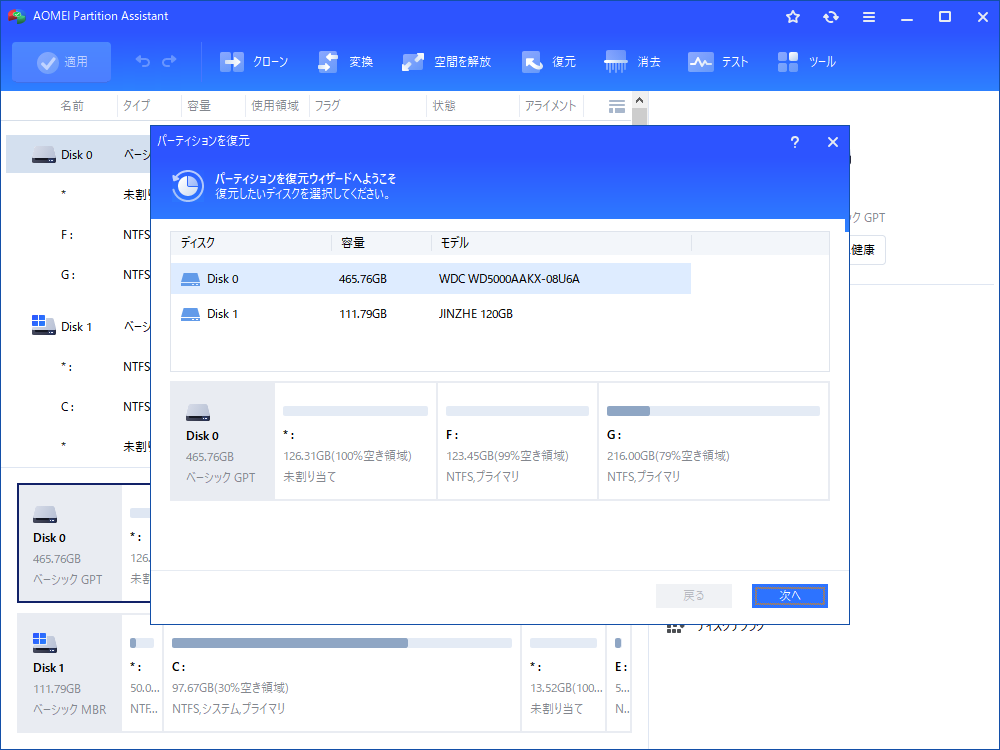1000x750 pixels.
Task: Click the 名前 column header
Action: point(71,106)
